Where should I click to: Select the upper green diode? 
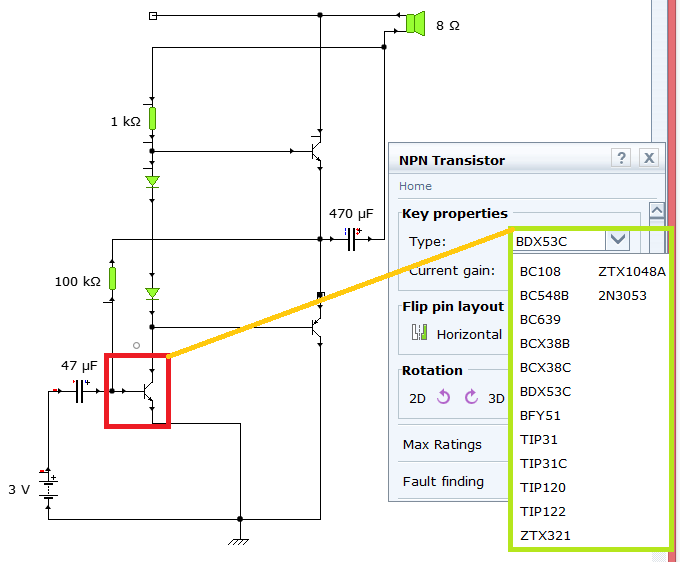152,181
